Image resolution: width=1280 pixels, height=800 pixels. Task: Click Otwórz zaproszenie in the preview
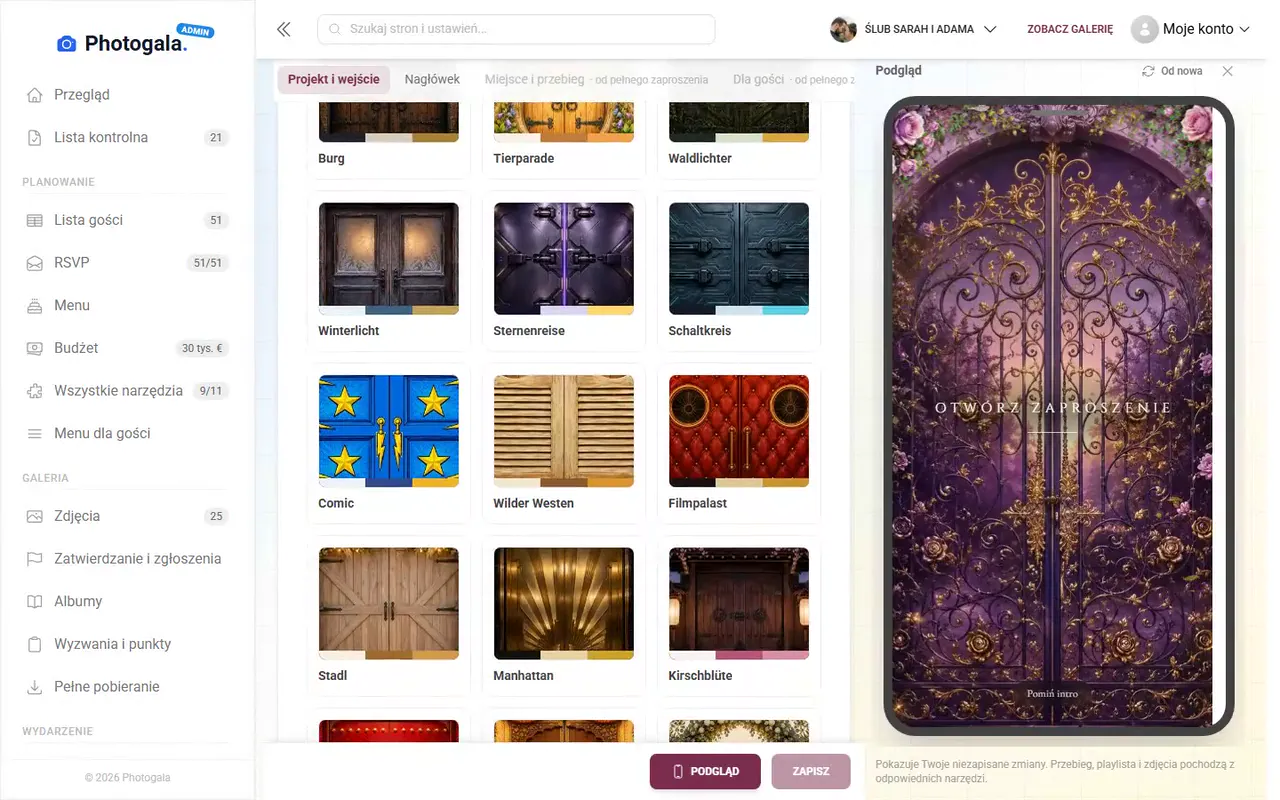click(1052, 408)
